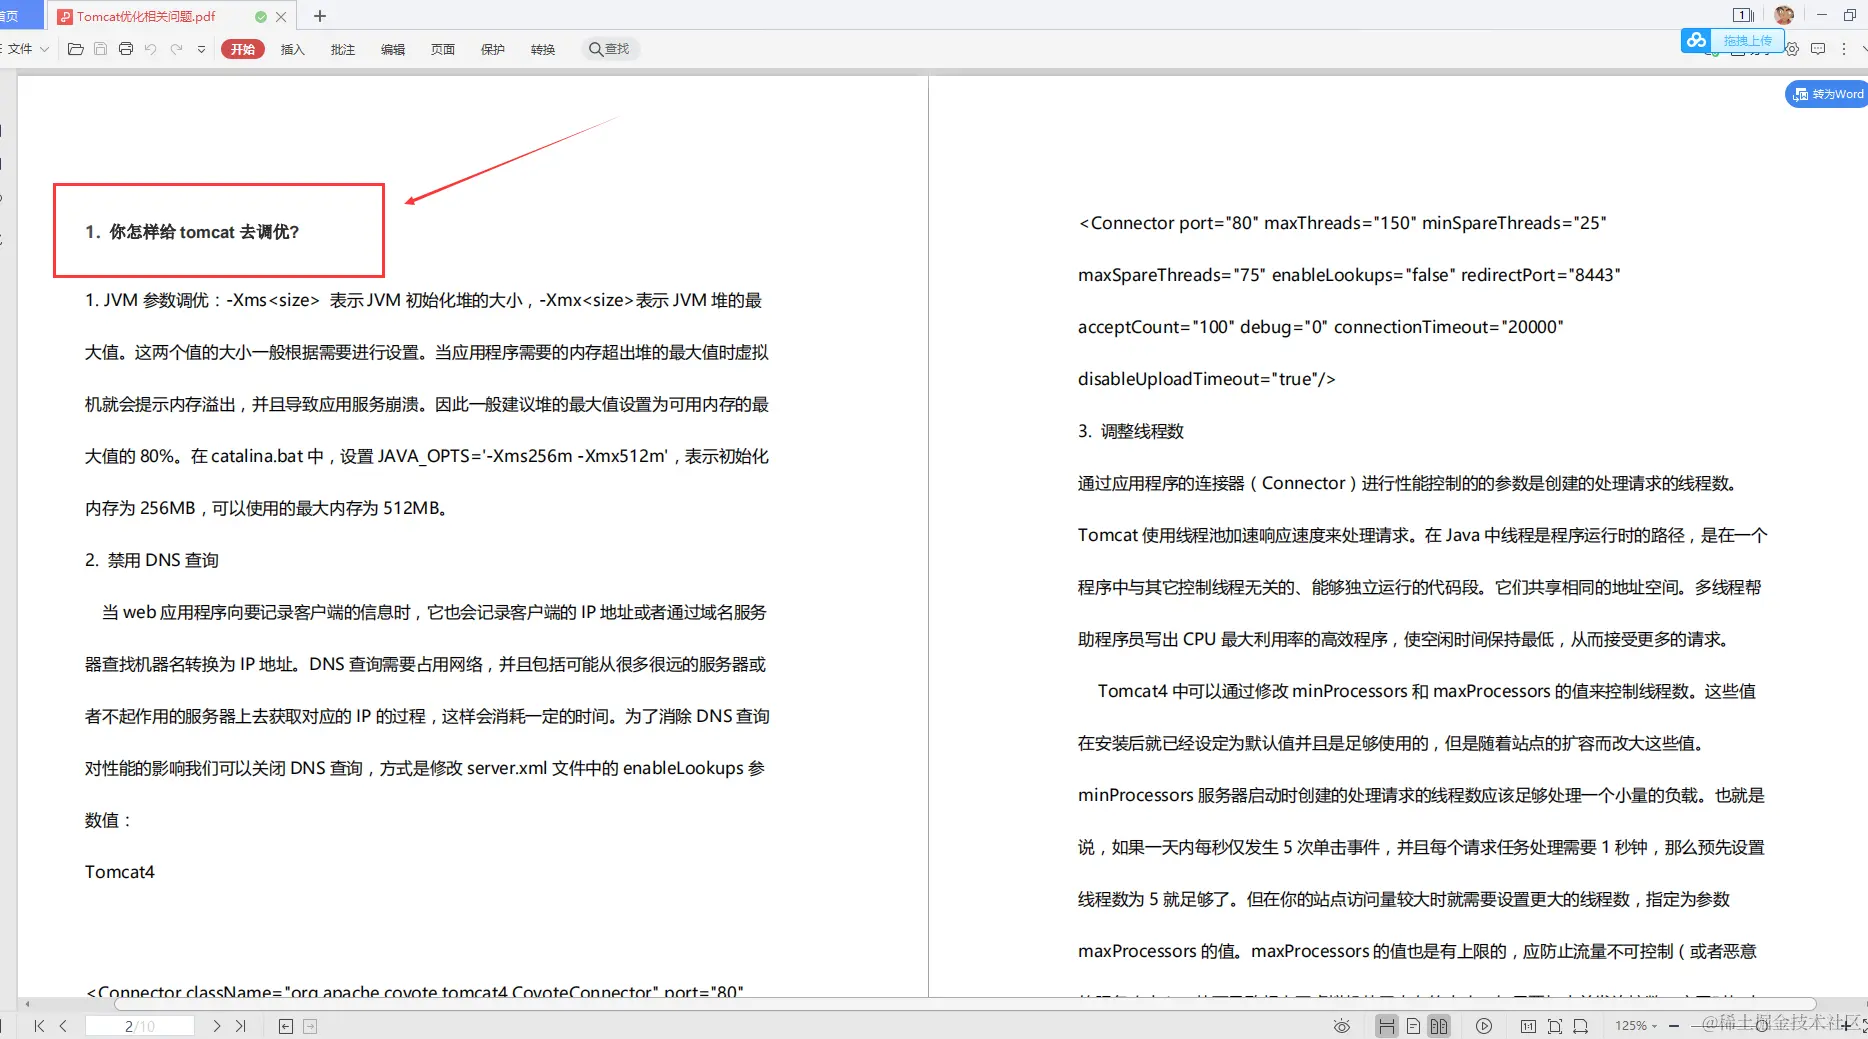This screenshot has height=1039, width=1868.
Task: Click the 查找 search box
Action: (x=610, y=49)
